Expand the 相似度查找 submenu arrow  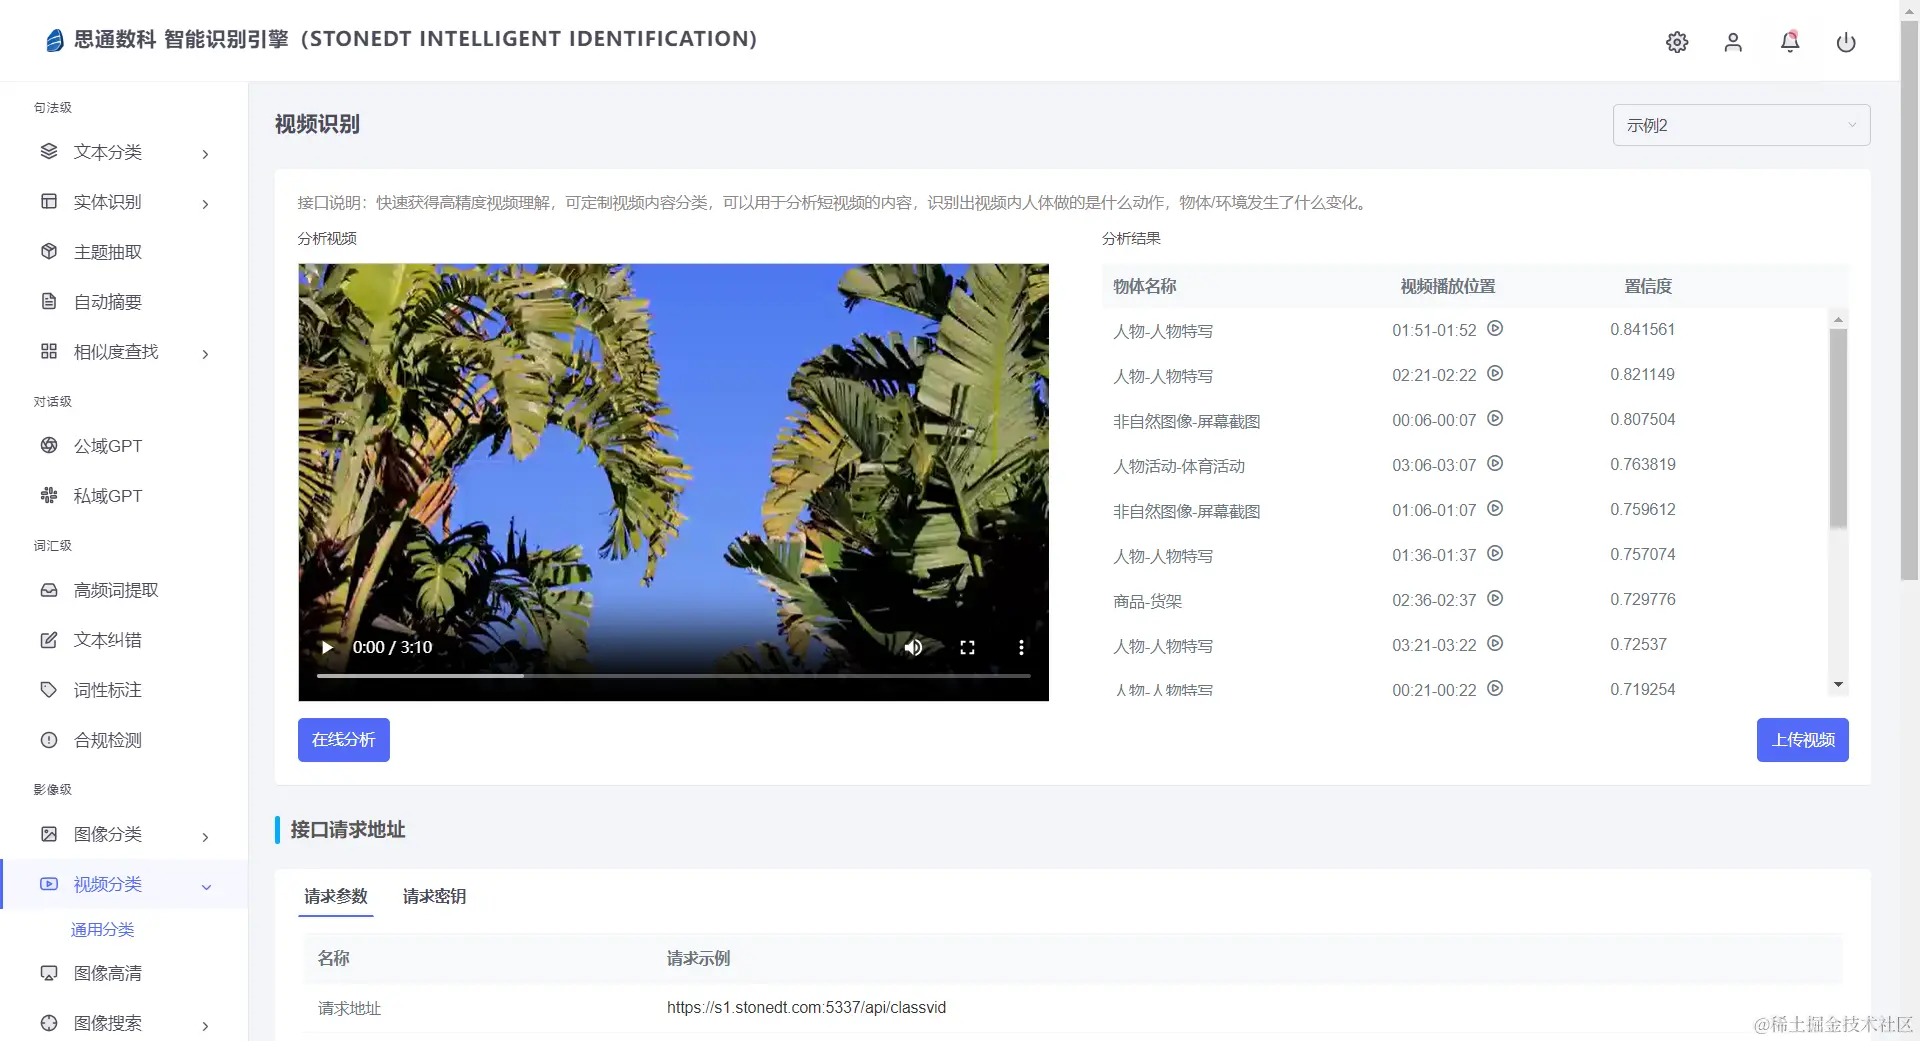pos(205,353)
